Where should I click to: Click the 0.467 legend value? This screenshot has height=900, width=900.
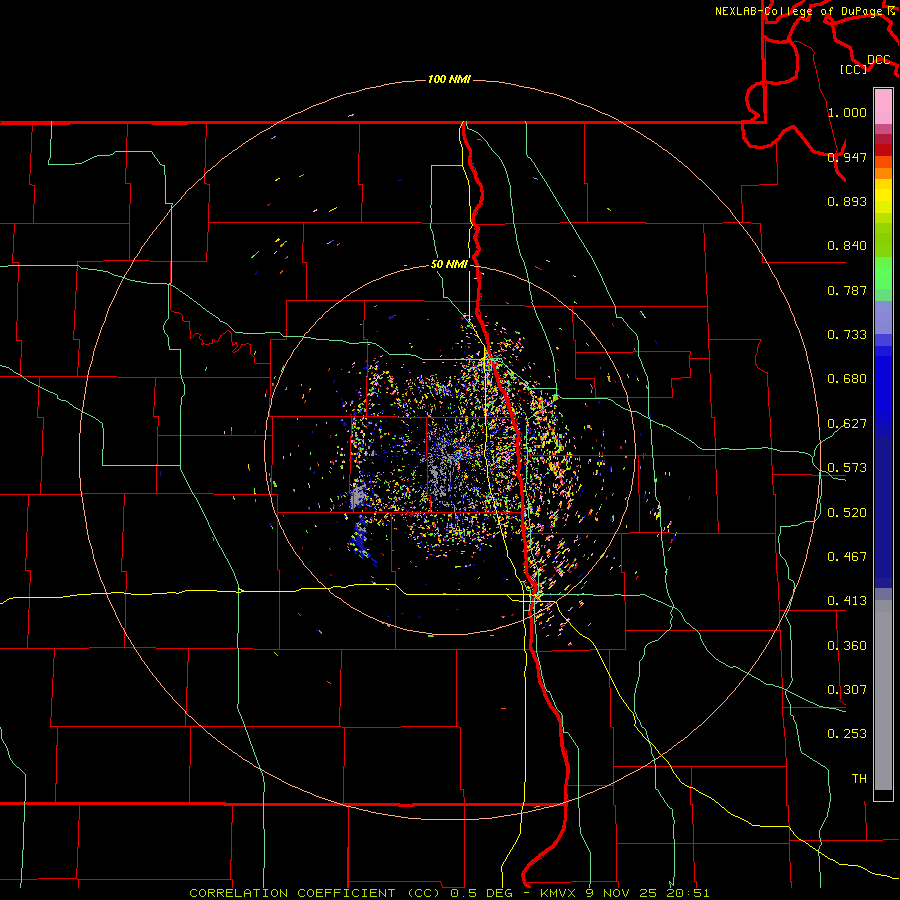coord(847,557)
